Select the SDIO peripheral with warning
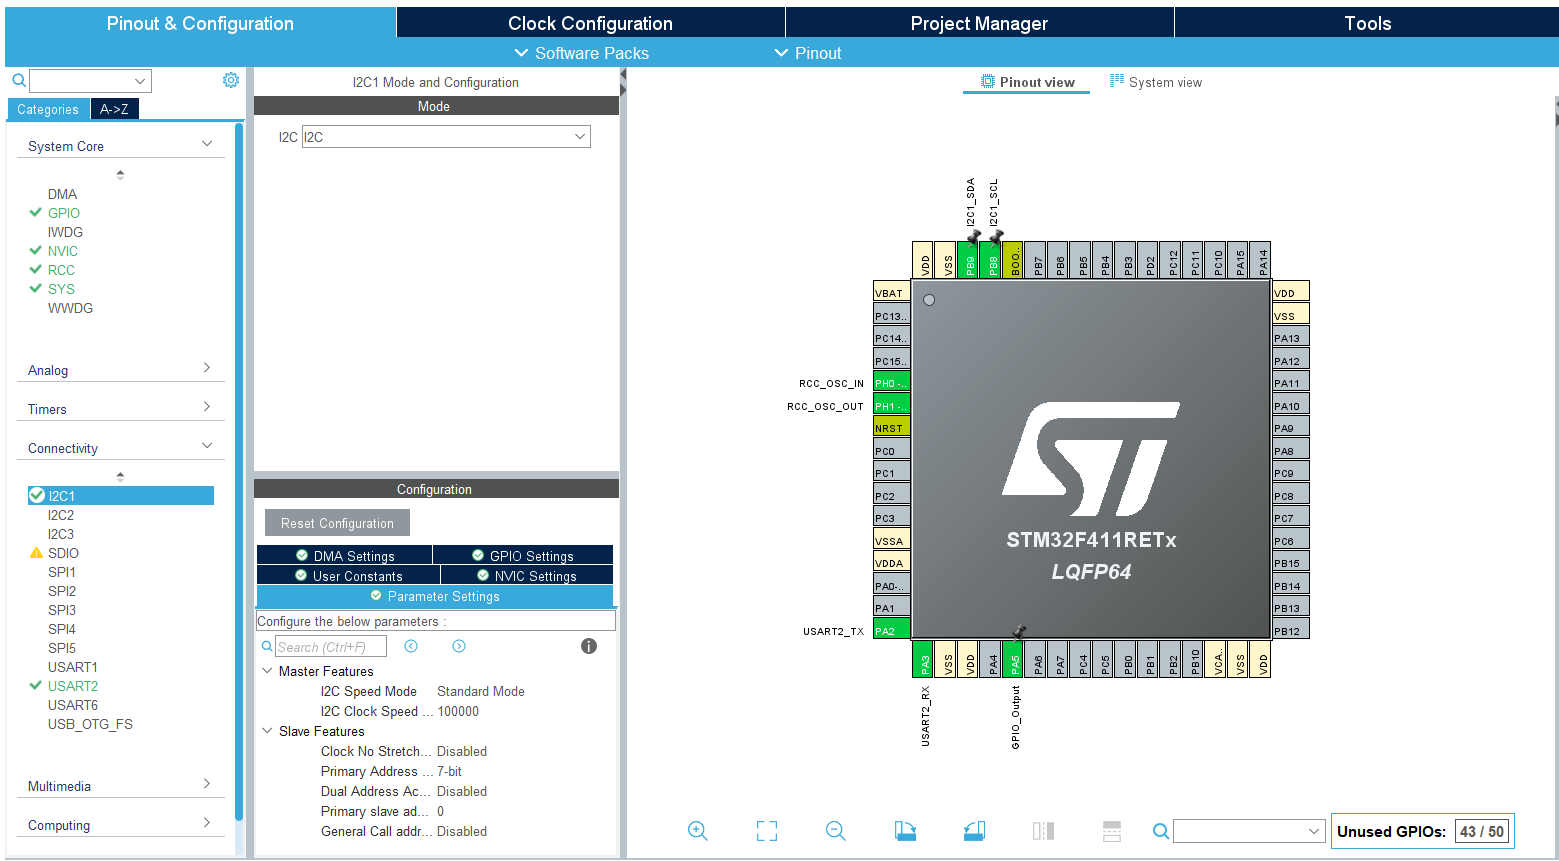The height and width of the screenshot is (861, 1559). (x=63, y=553)
